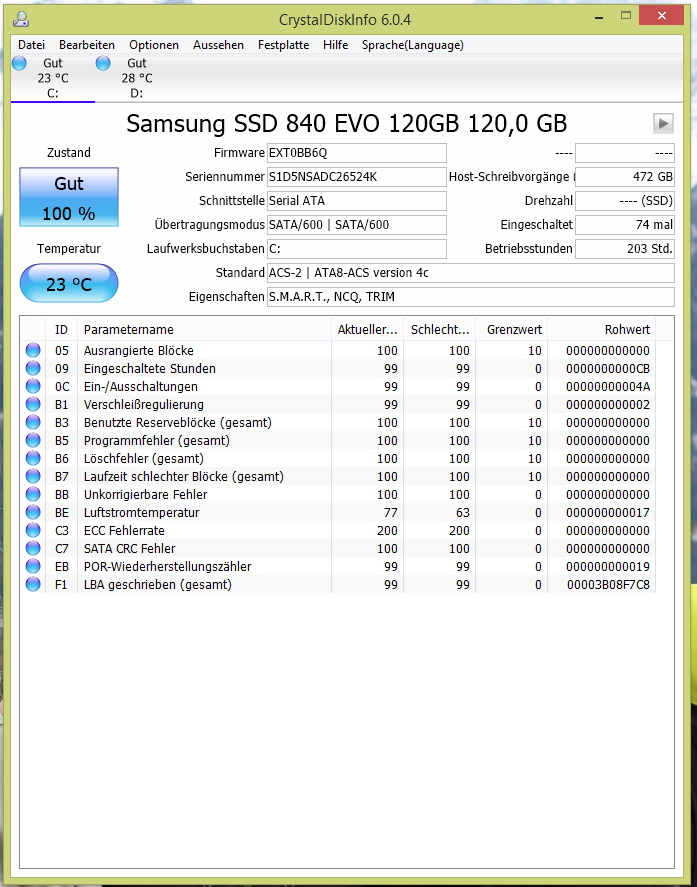Click the Samsung SSD 840 EVO 120GB title
Image resolution: width=697 pixels, height=887 pixels.
[346, 124]
